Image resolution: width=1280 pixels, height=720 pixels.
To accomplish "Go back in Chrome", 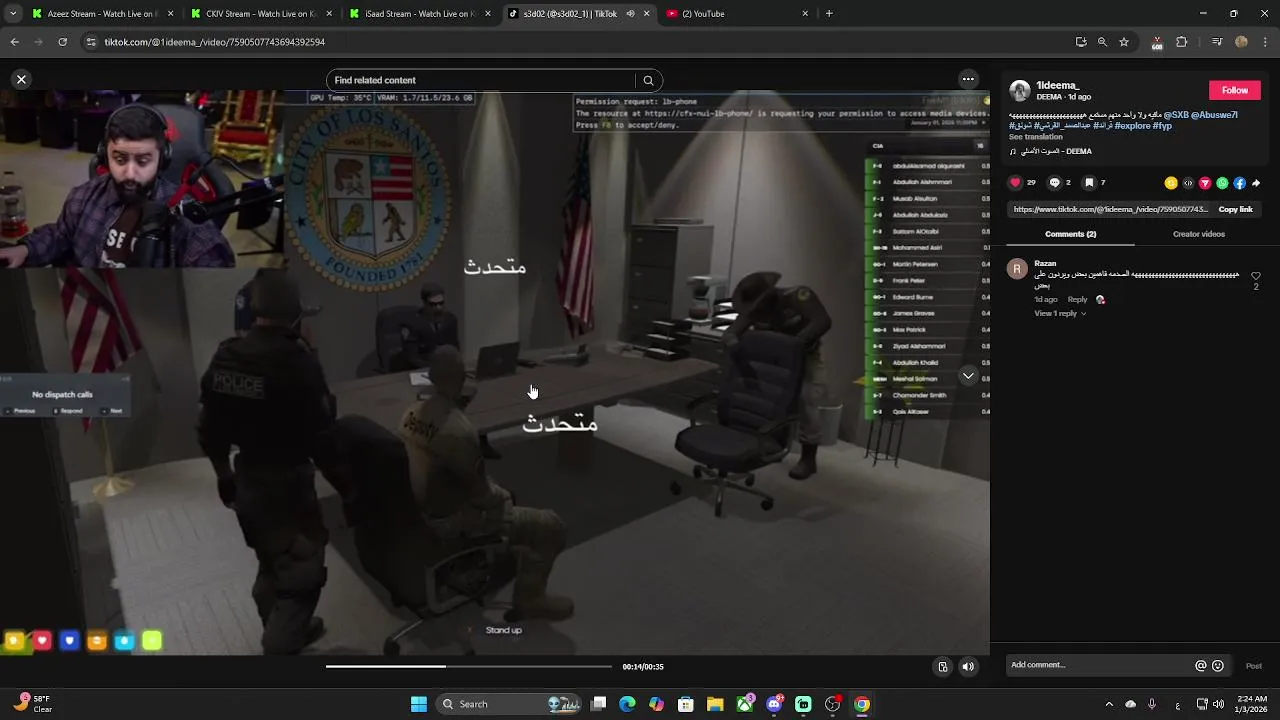I will [14, 42].
